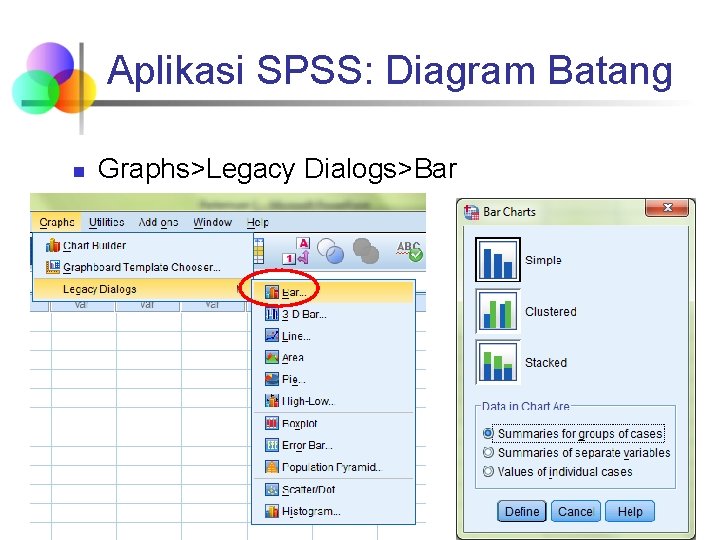Click the value labels toolbar icon
The width and height of the screenshot is (720, 540).
(297, 251)
